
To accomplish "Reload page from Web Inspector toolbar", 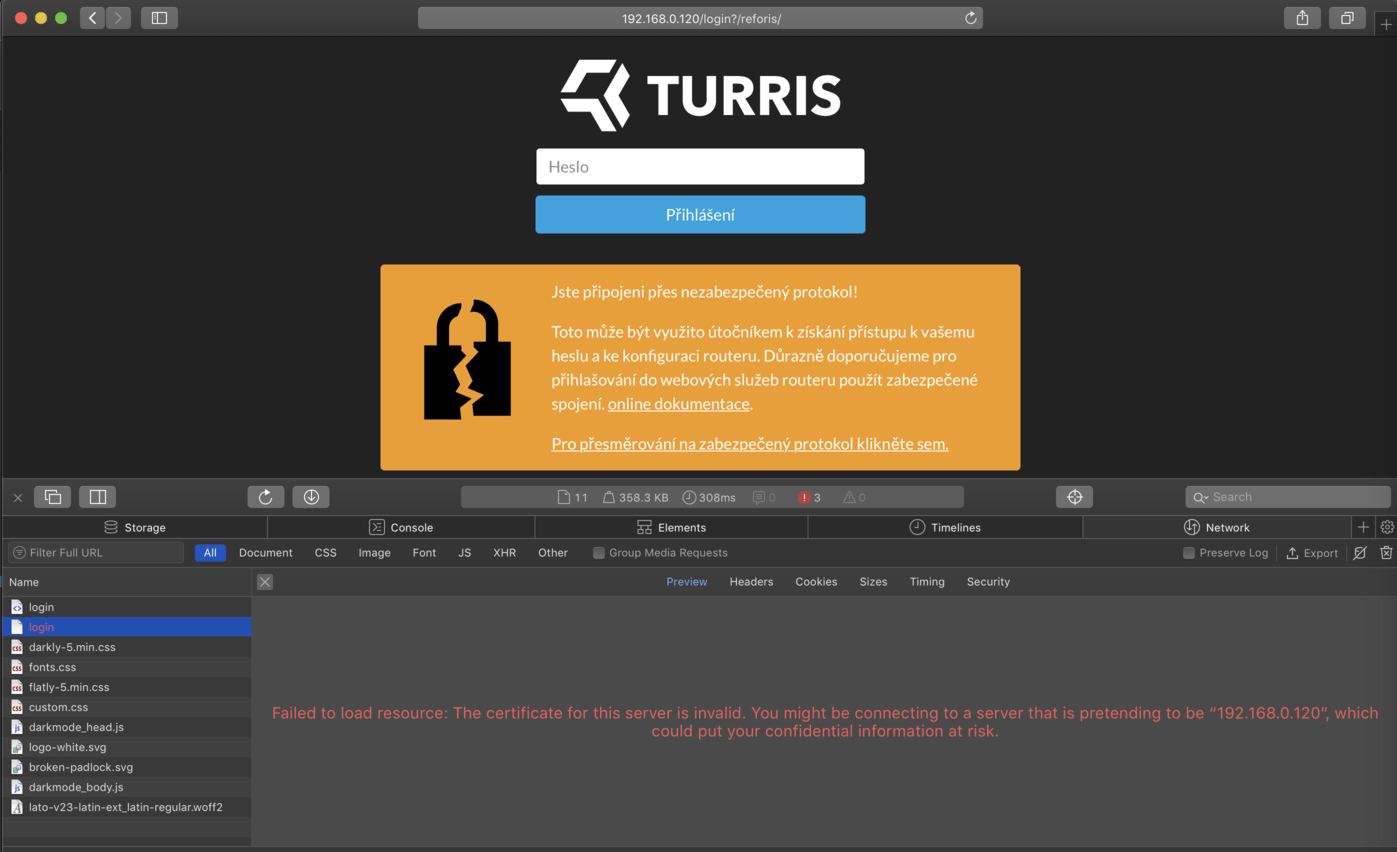I will pyautogui.click(x=266, y=497).
